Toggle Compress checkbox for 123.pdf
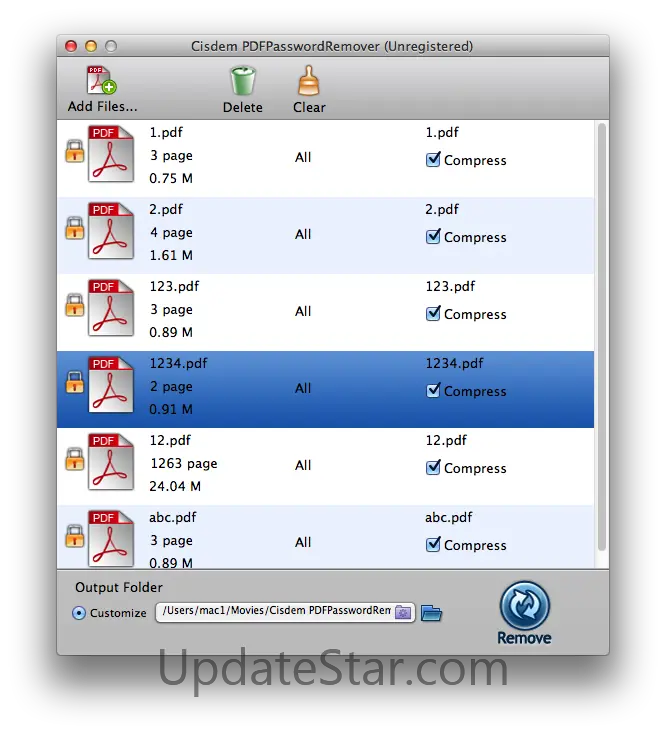Screen dimensions: 666x734 pyautogui.click(x=433, y=313)
